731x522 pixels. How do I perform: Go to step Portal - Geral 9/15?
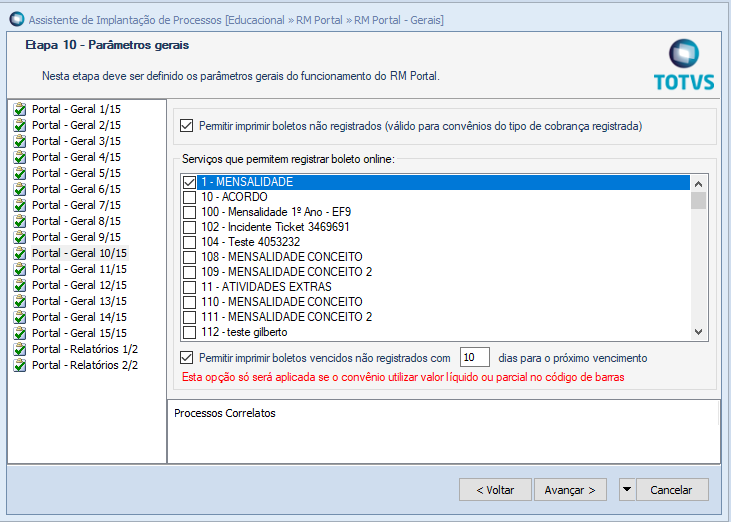[76, 237]
